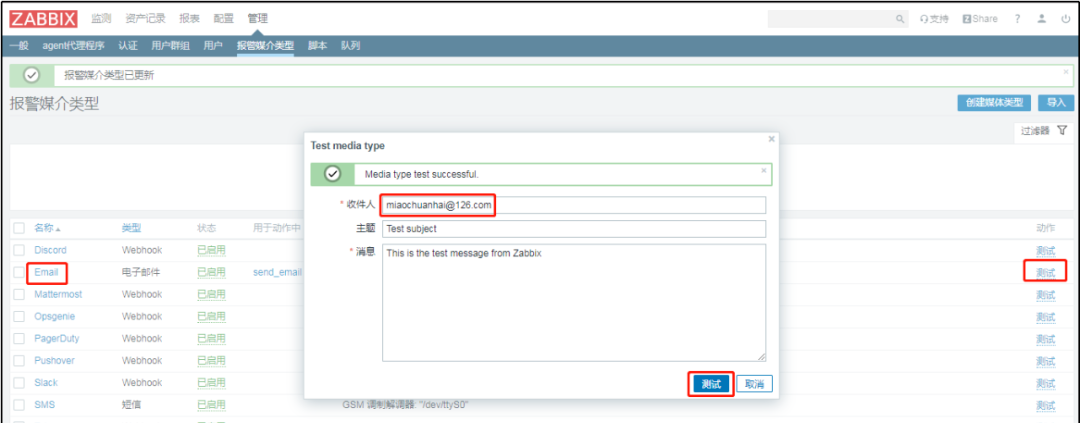Select all media types checkbox in header

pyautogui.click(x=19, y=228)
